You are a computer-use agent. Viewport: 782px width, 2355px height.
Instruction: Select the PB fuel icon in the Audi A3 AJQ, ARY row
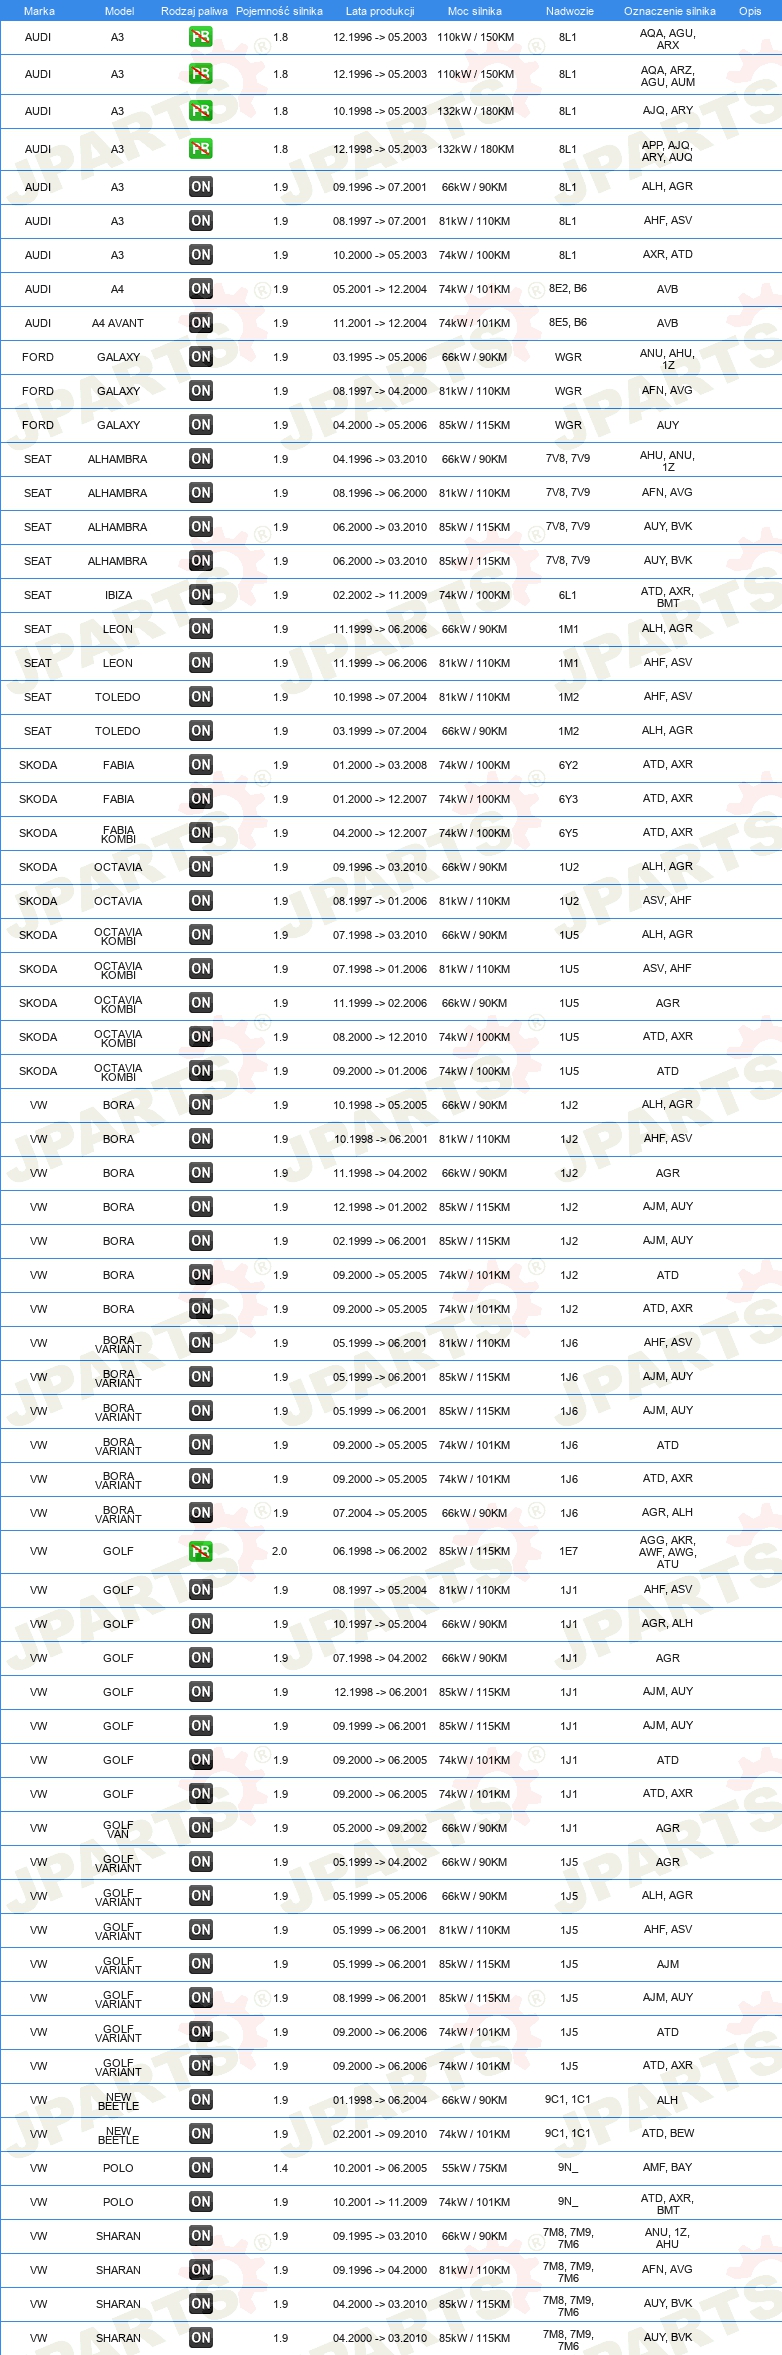click(x=200, y=111)
